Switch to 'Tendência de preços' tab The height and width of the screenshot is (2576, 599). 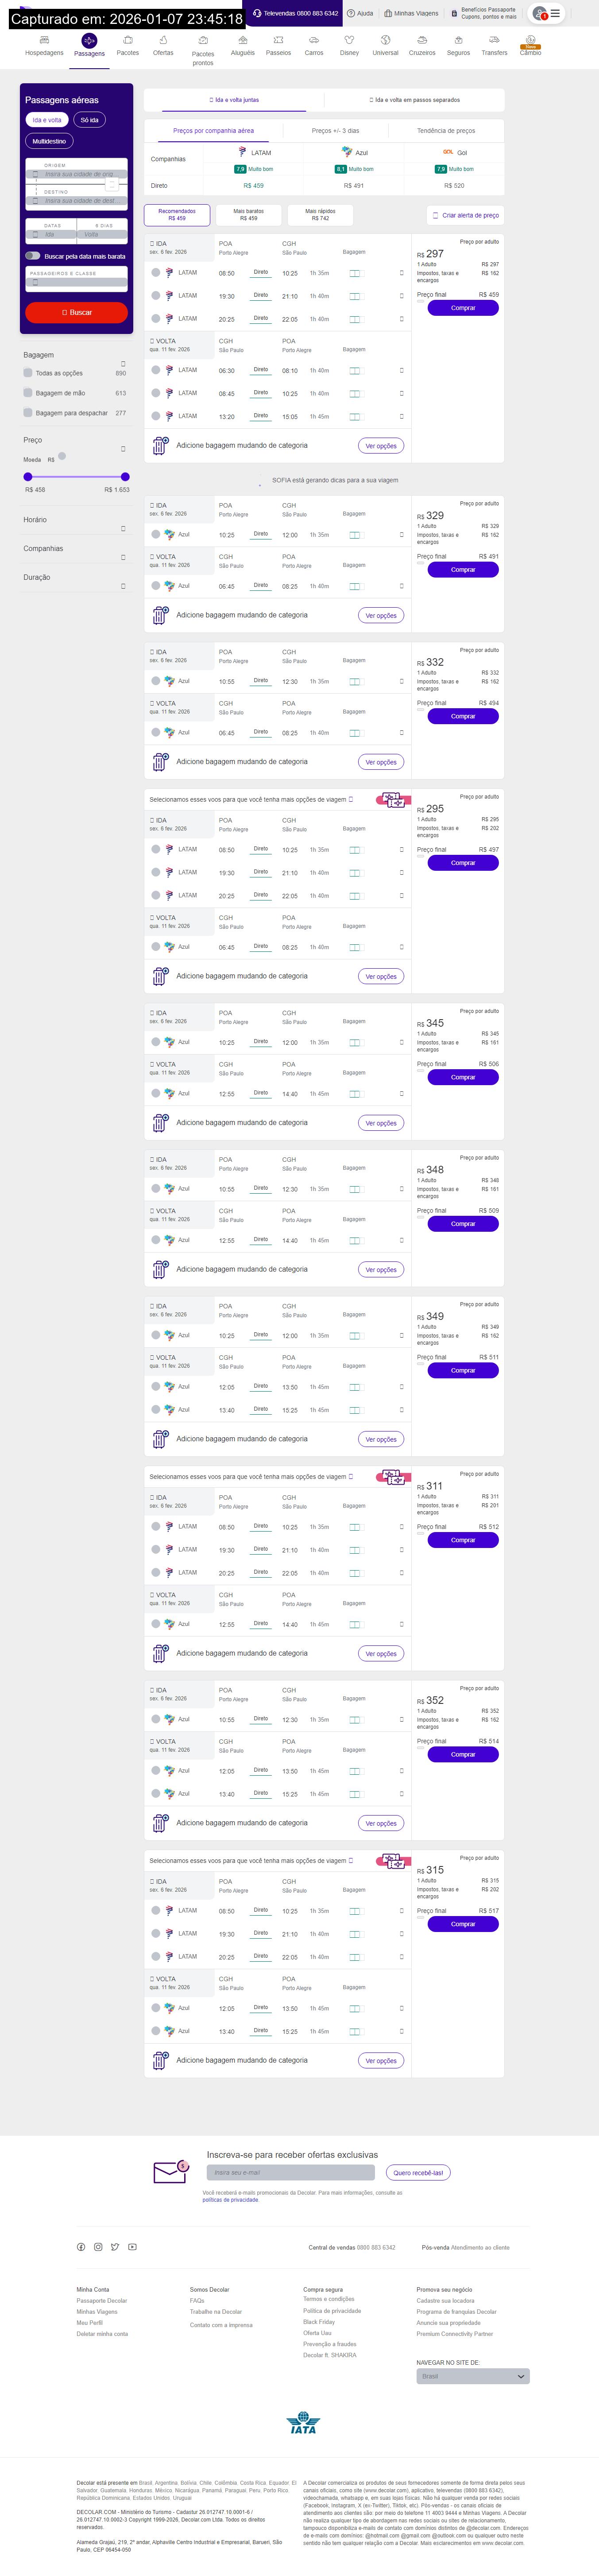pos(446,131)
